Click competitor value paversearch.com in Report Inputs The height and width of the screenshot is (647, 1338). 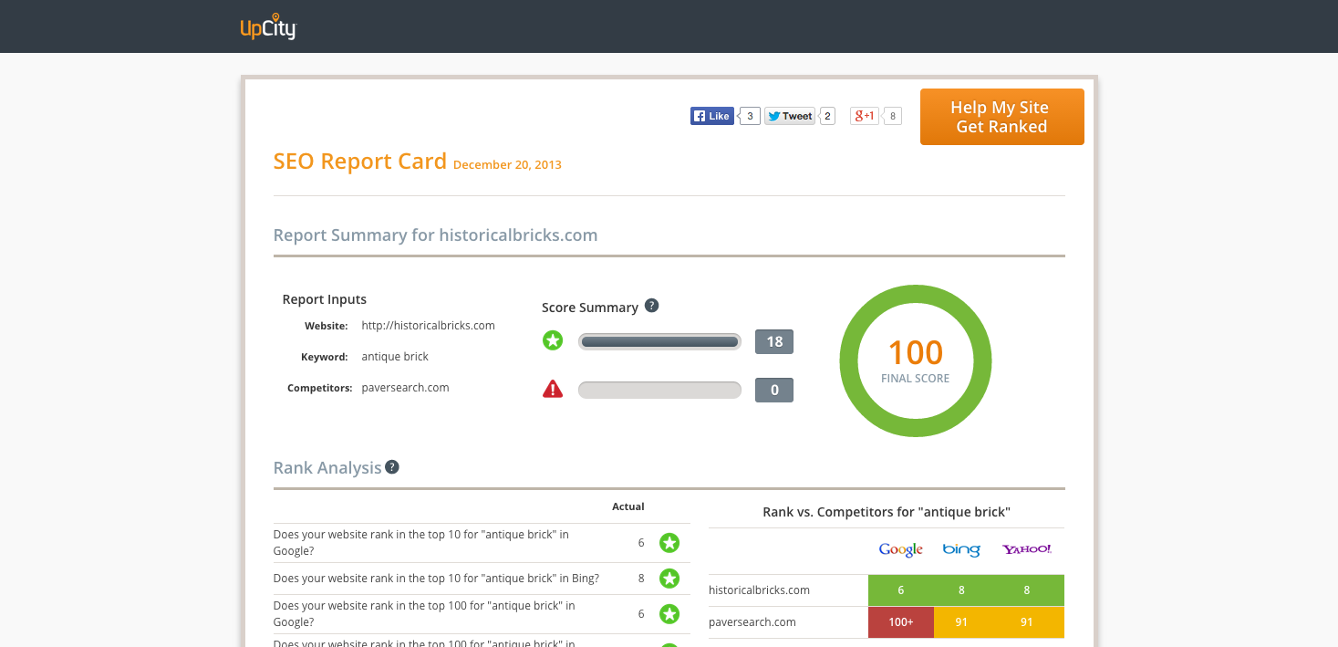[405, 387]
